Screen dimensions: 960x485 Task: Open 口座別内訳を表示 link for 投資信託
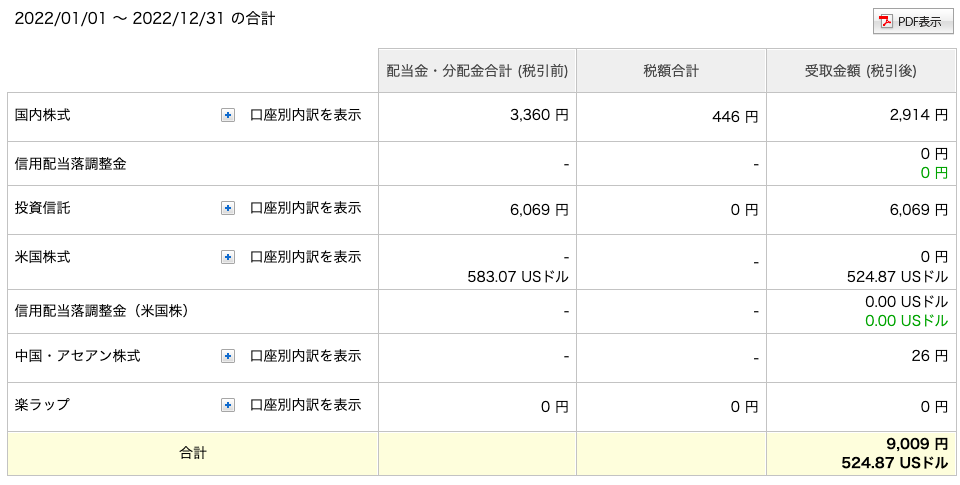[x=306, y=208]
